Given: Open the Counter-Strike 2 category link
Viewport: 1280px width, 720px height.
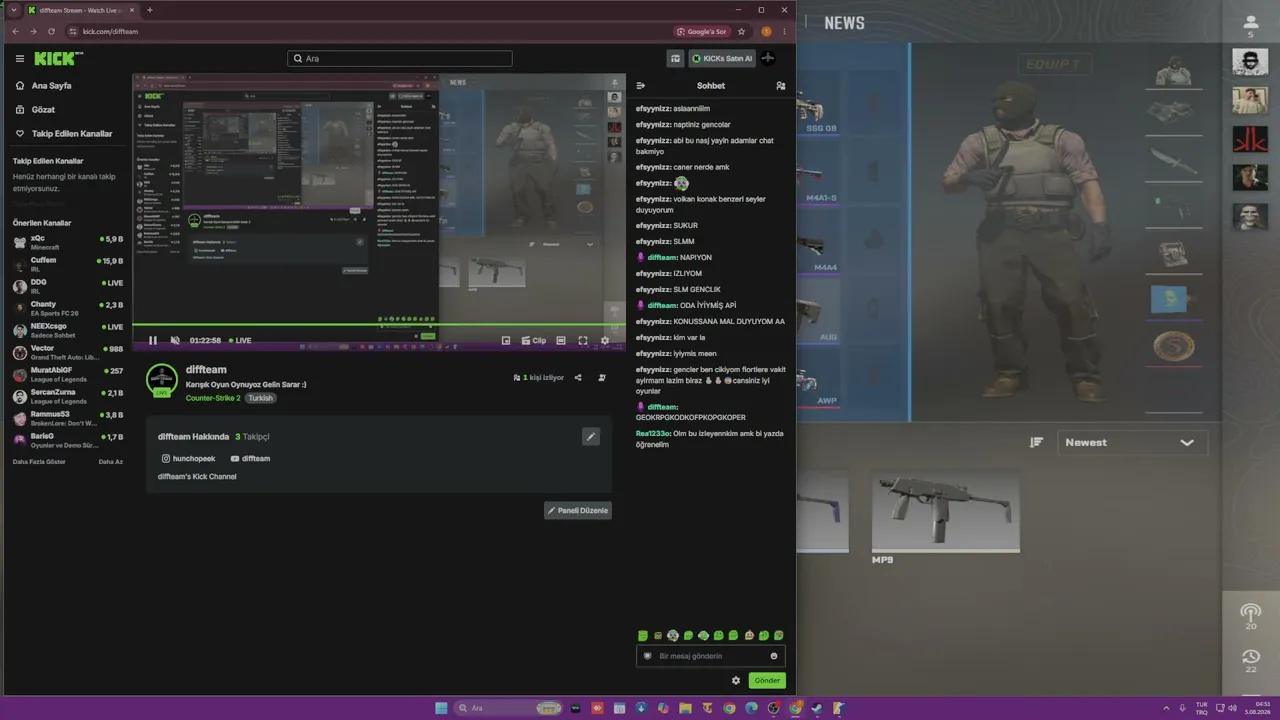Looking at the screenshot, I should click(213, 398).
